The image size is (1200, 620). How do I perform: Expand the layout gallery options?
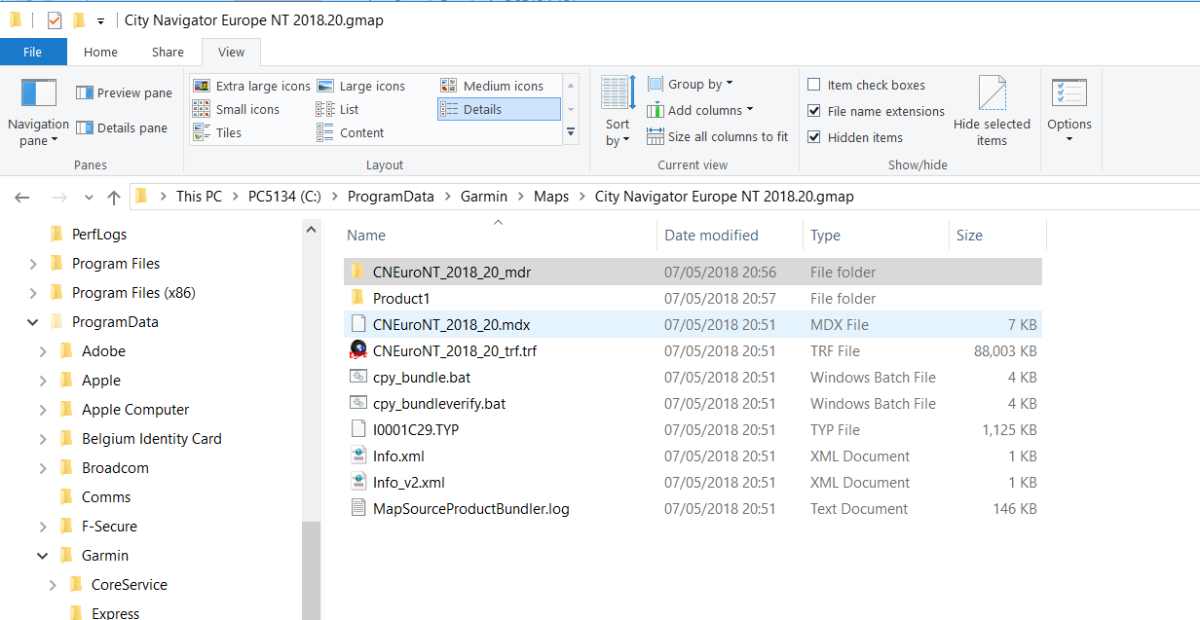click(x=571, y=132)
